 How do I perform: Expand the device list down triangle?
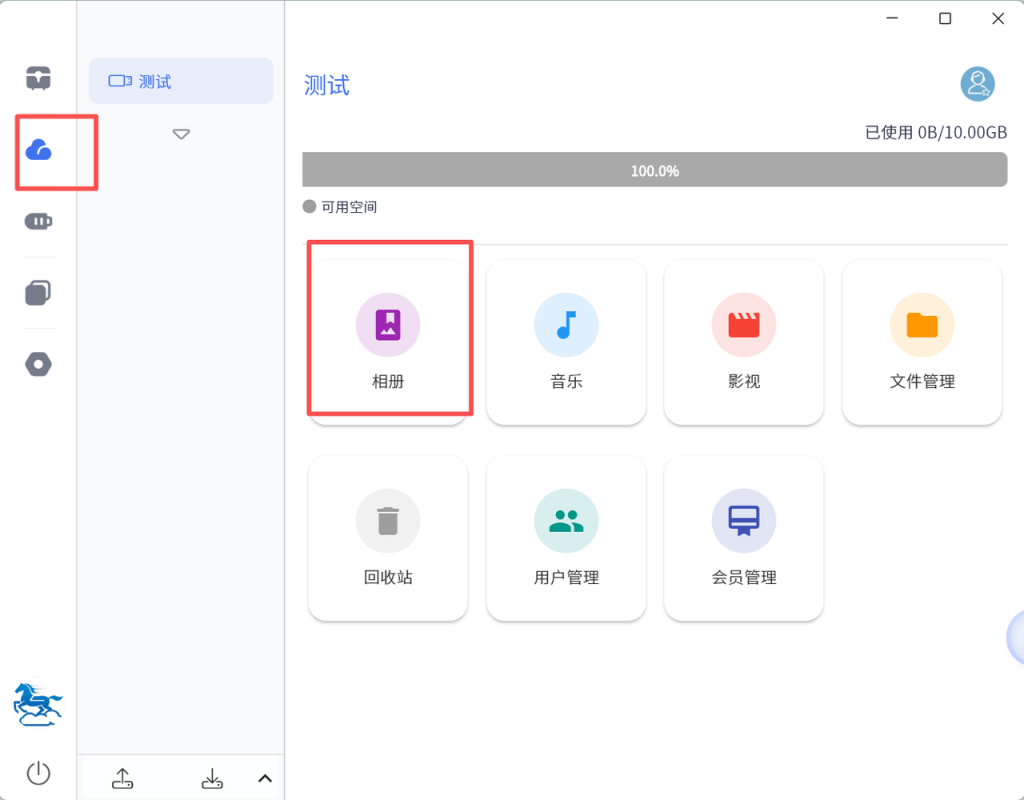tap(181, 134)
